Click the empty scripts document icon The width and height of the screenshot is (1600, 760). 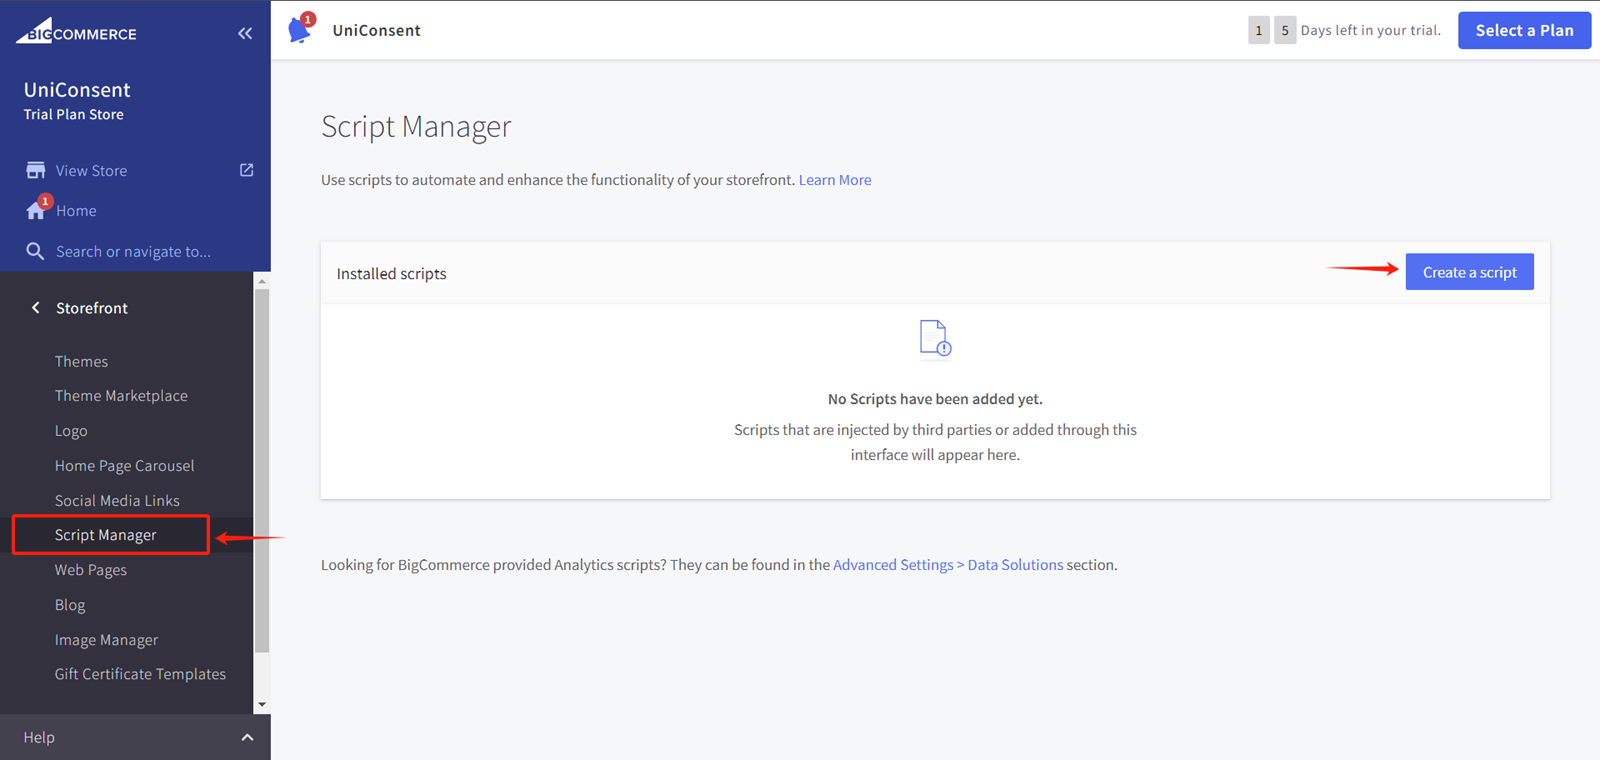935,338
